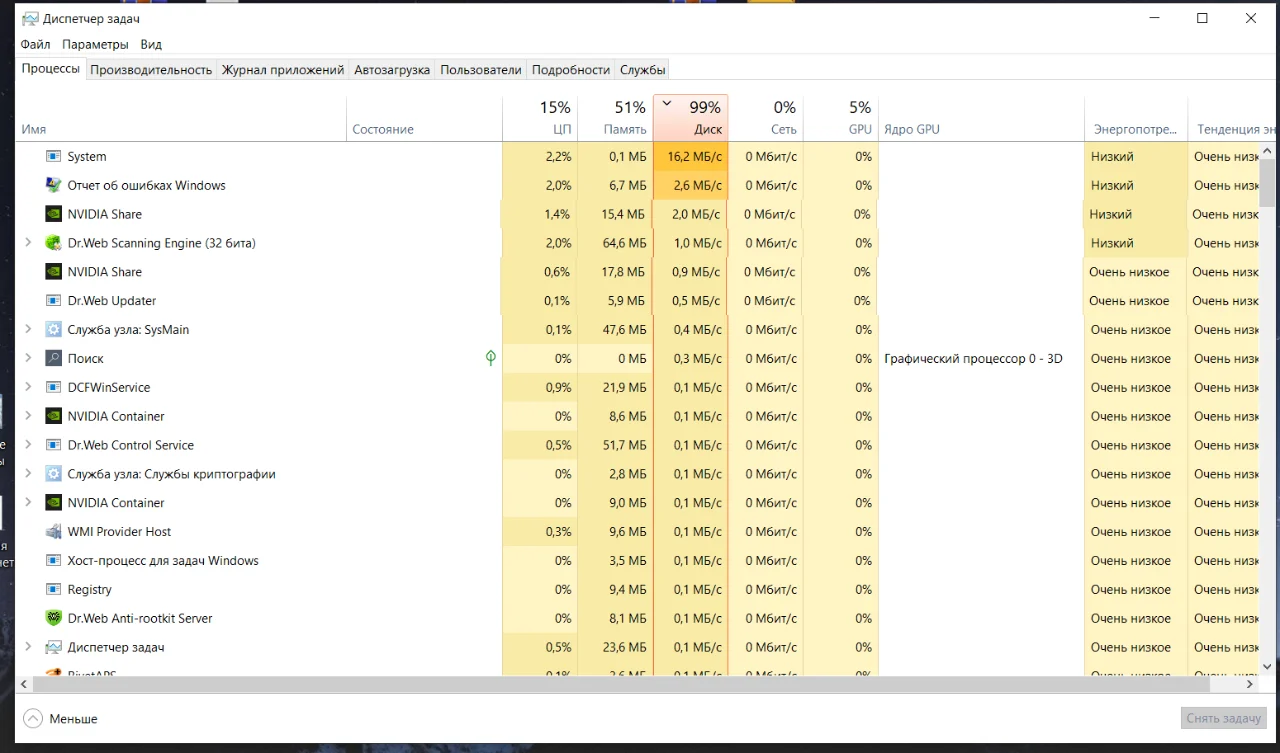
Task: Sort by the Энергопотребление column header
Action: (x=1136, y=118)
